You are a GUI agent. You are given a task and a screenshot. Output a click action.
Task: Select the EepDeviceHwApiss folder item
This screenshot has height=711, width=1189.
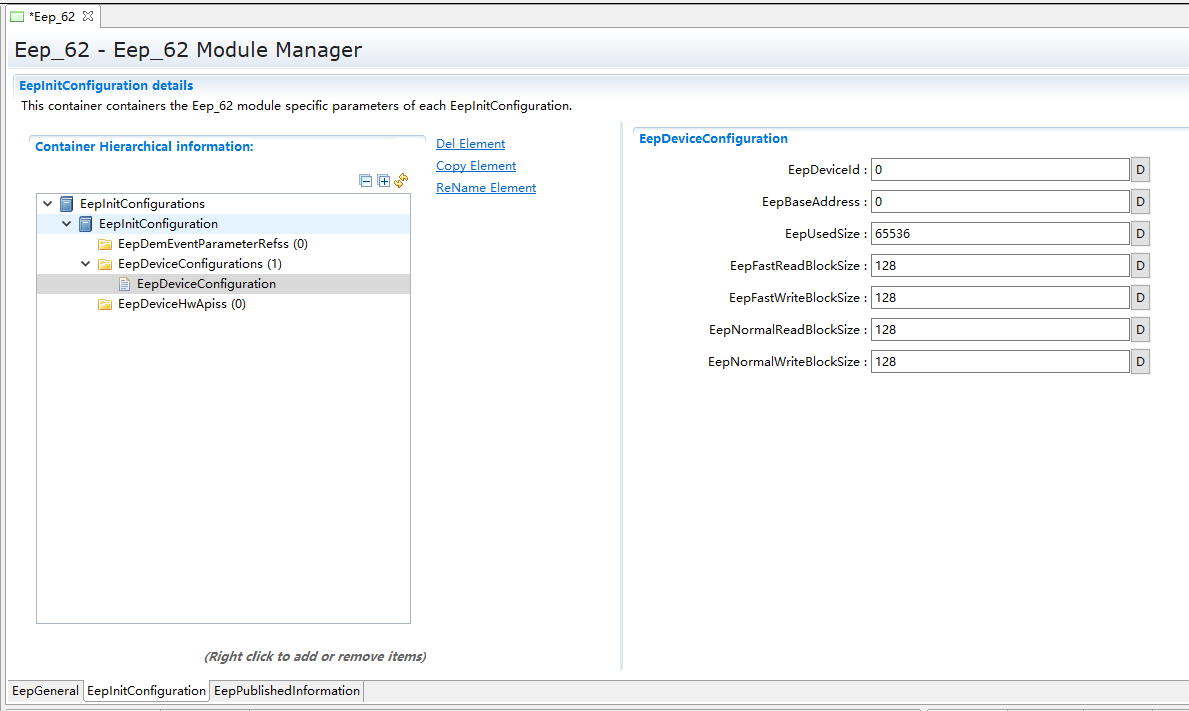tap(181, 304)
